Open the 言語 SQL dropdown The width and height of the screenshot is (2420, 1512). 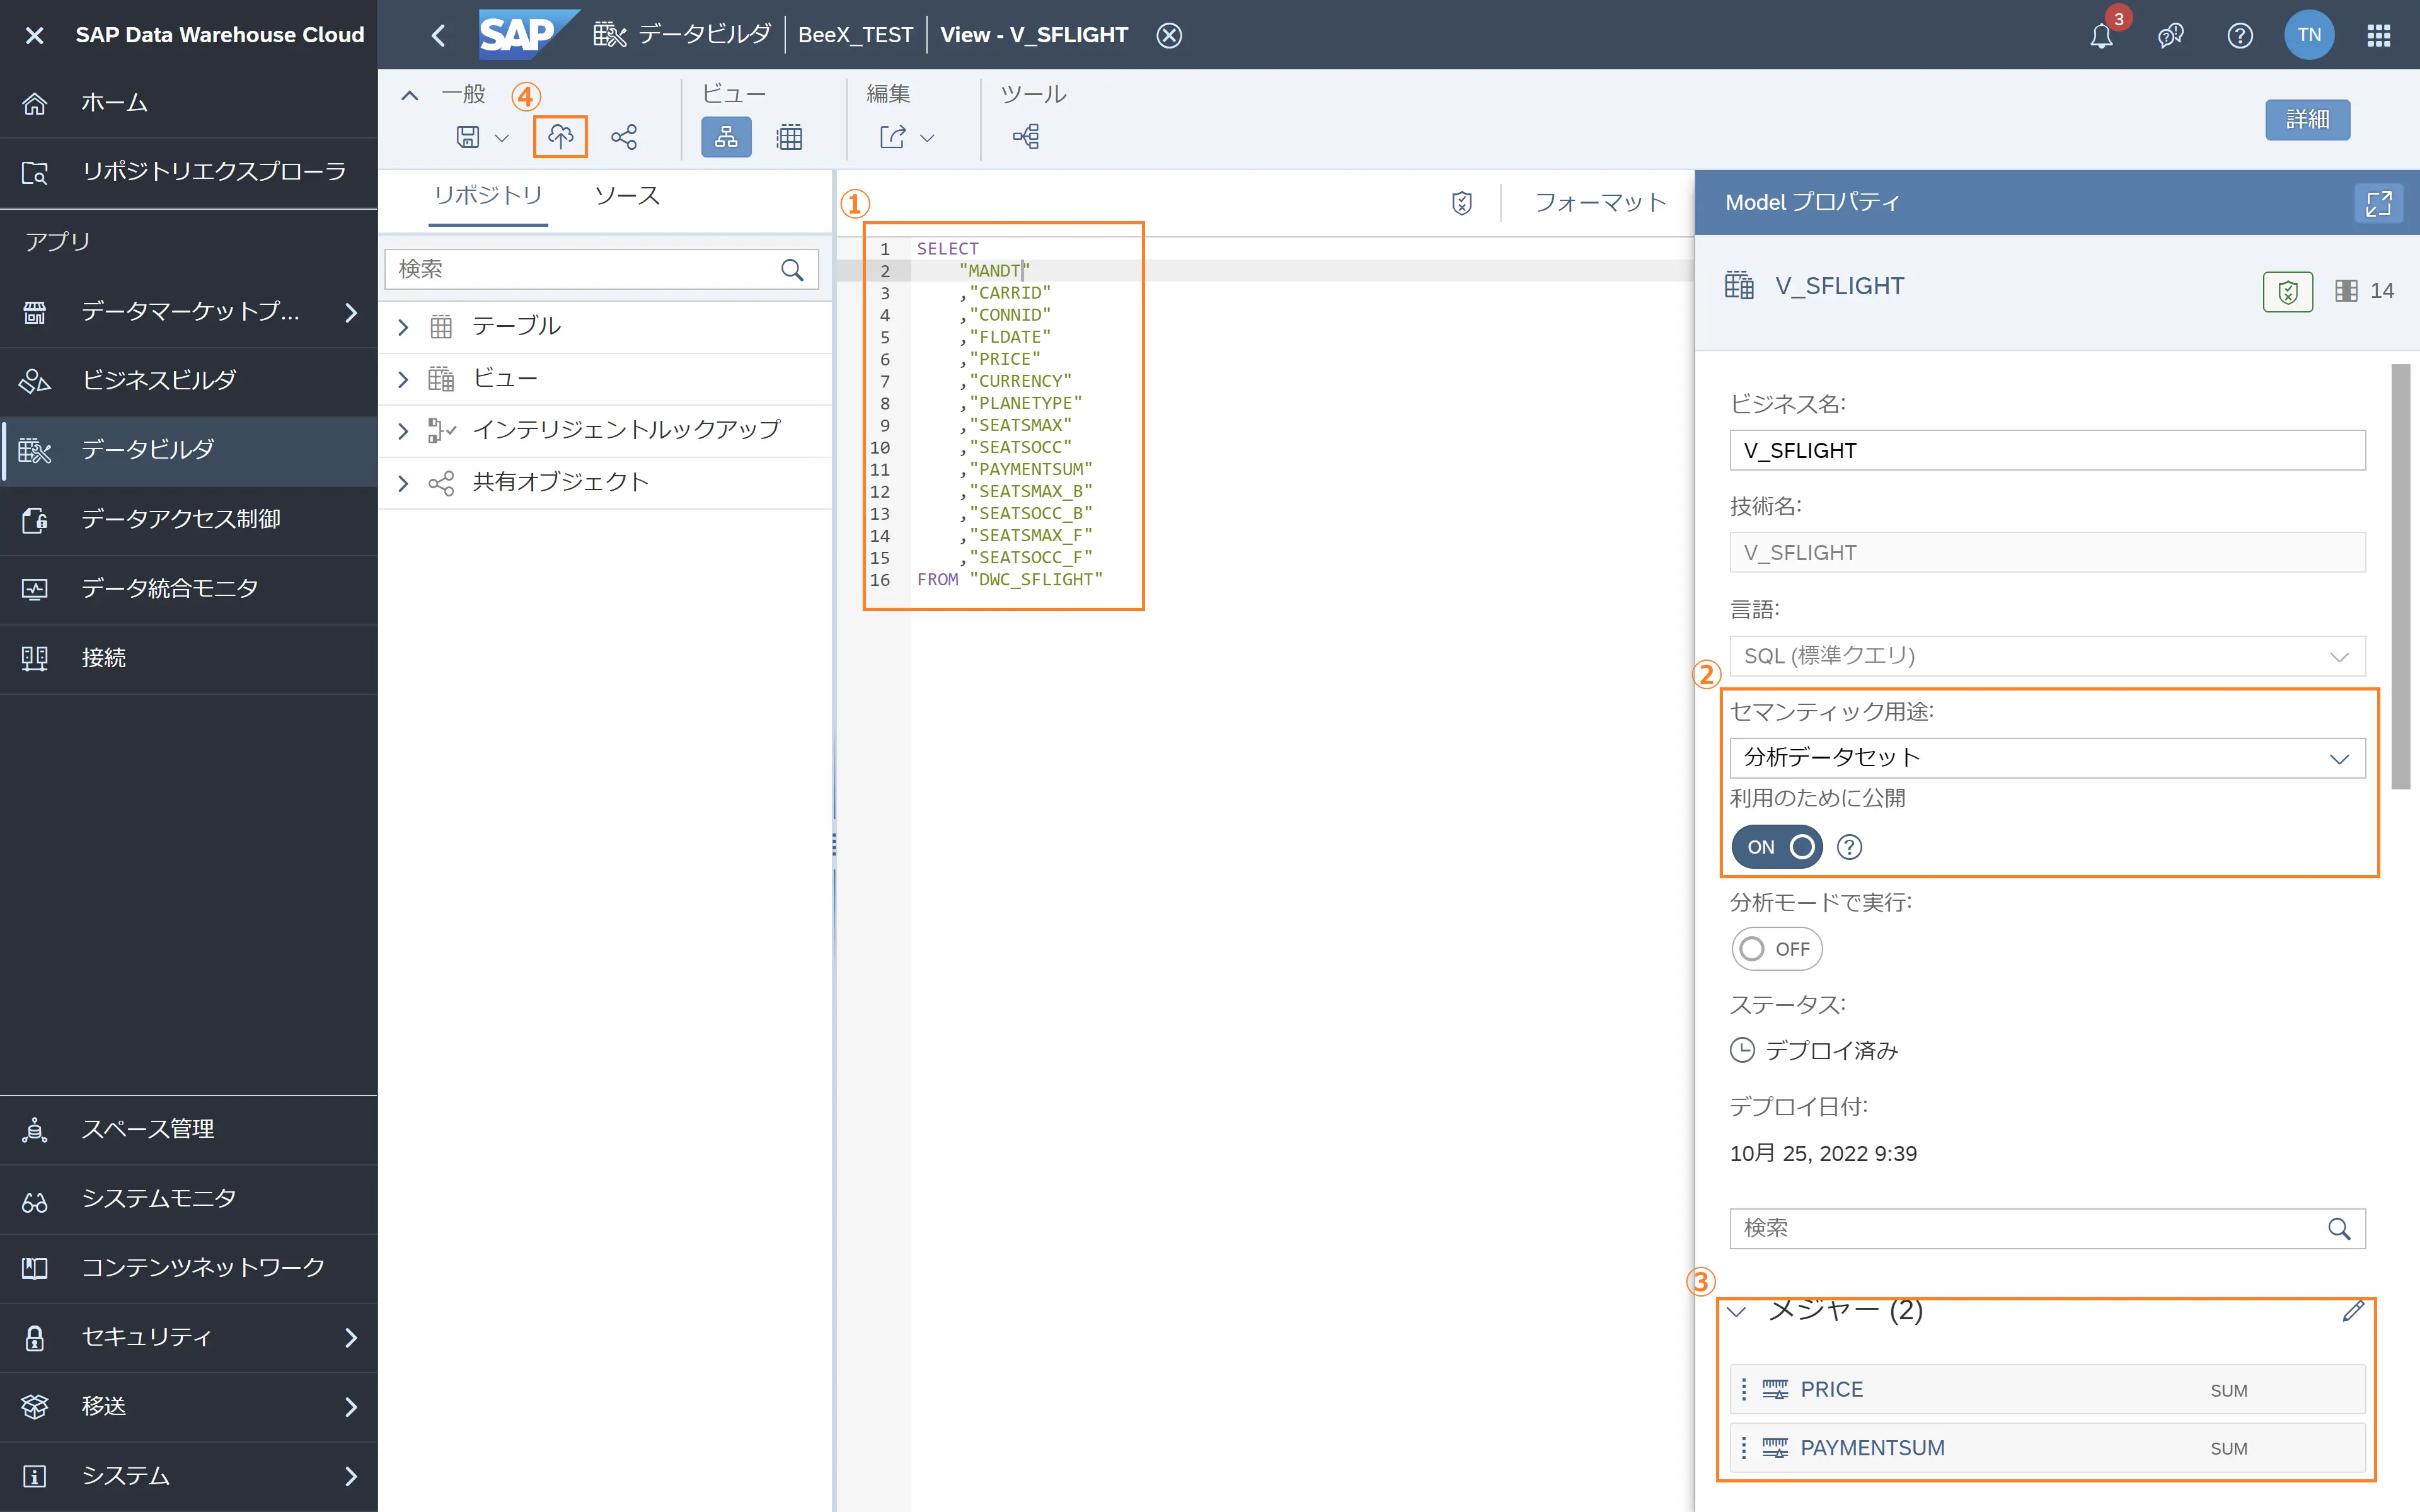click(2047, 656)
